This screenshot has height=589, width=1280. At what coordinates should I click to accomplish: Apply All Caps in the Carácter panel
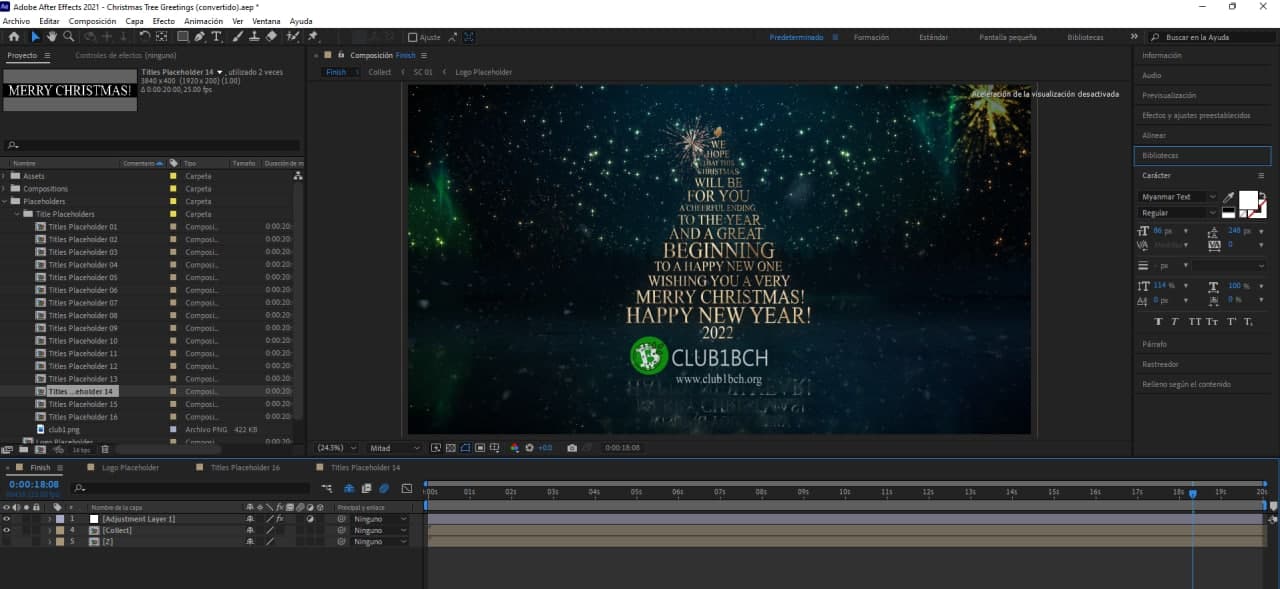tap(1194, 322)
